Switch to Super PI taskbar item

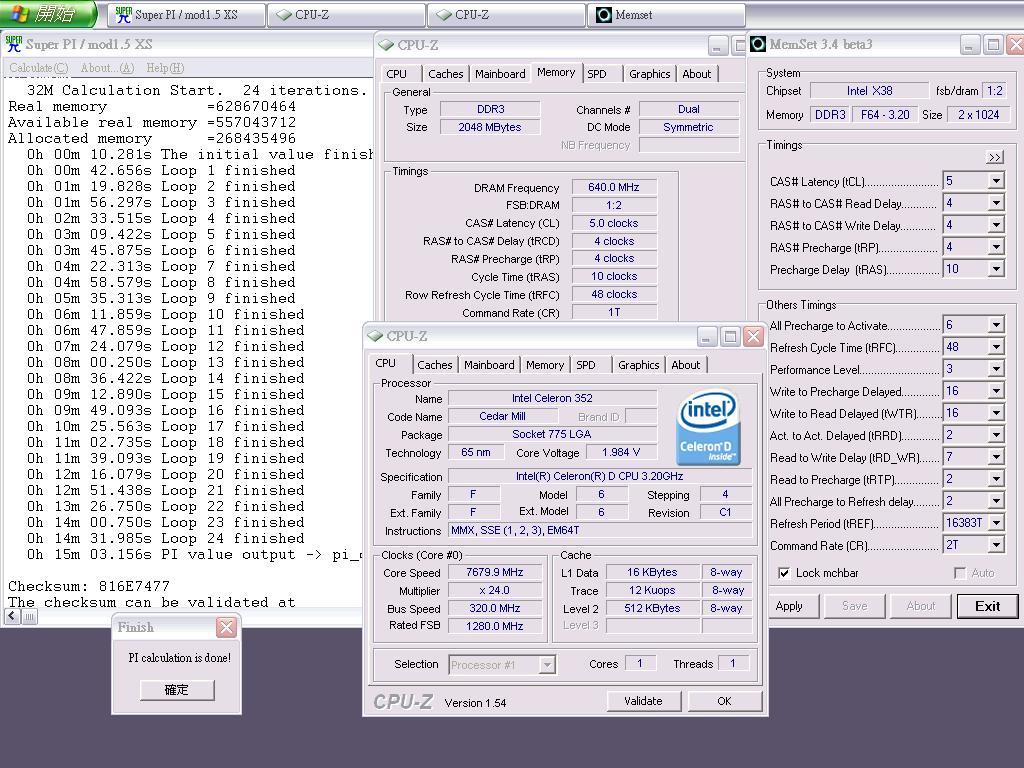tap(187, 14)
